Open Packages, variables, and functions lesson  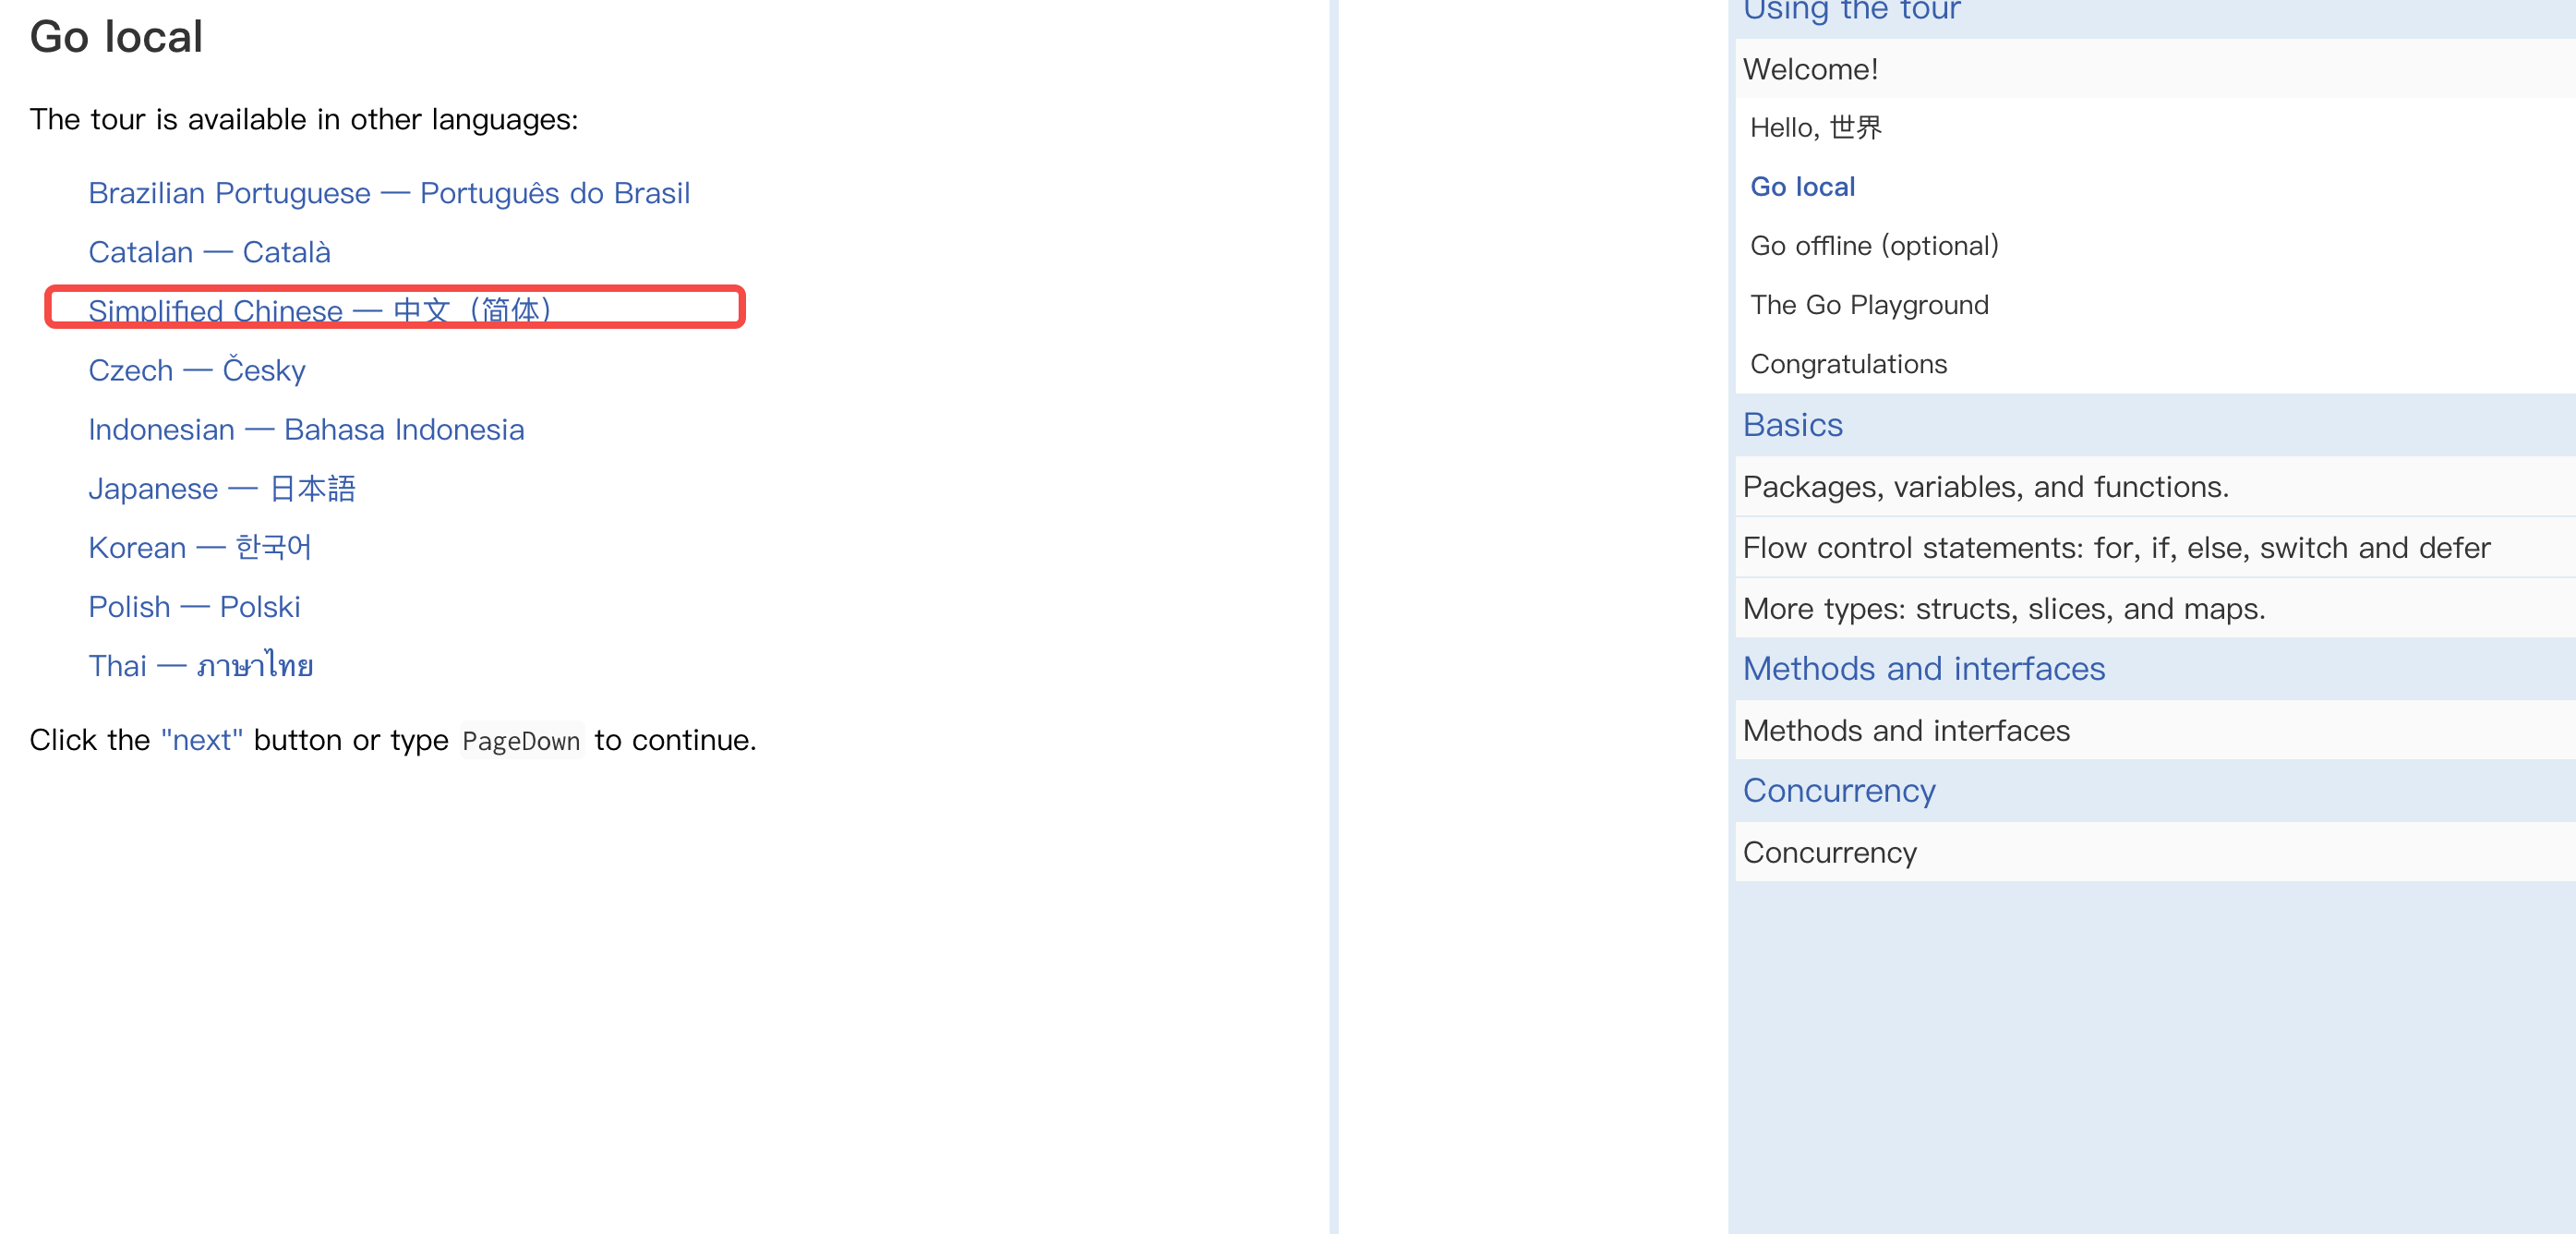pyautogui.click(x=1985, y=487)
